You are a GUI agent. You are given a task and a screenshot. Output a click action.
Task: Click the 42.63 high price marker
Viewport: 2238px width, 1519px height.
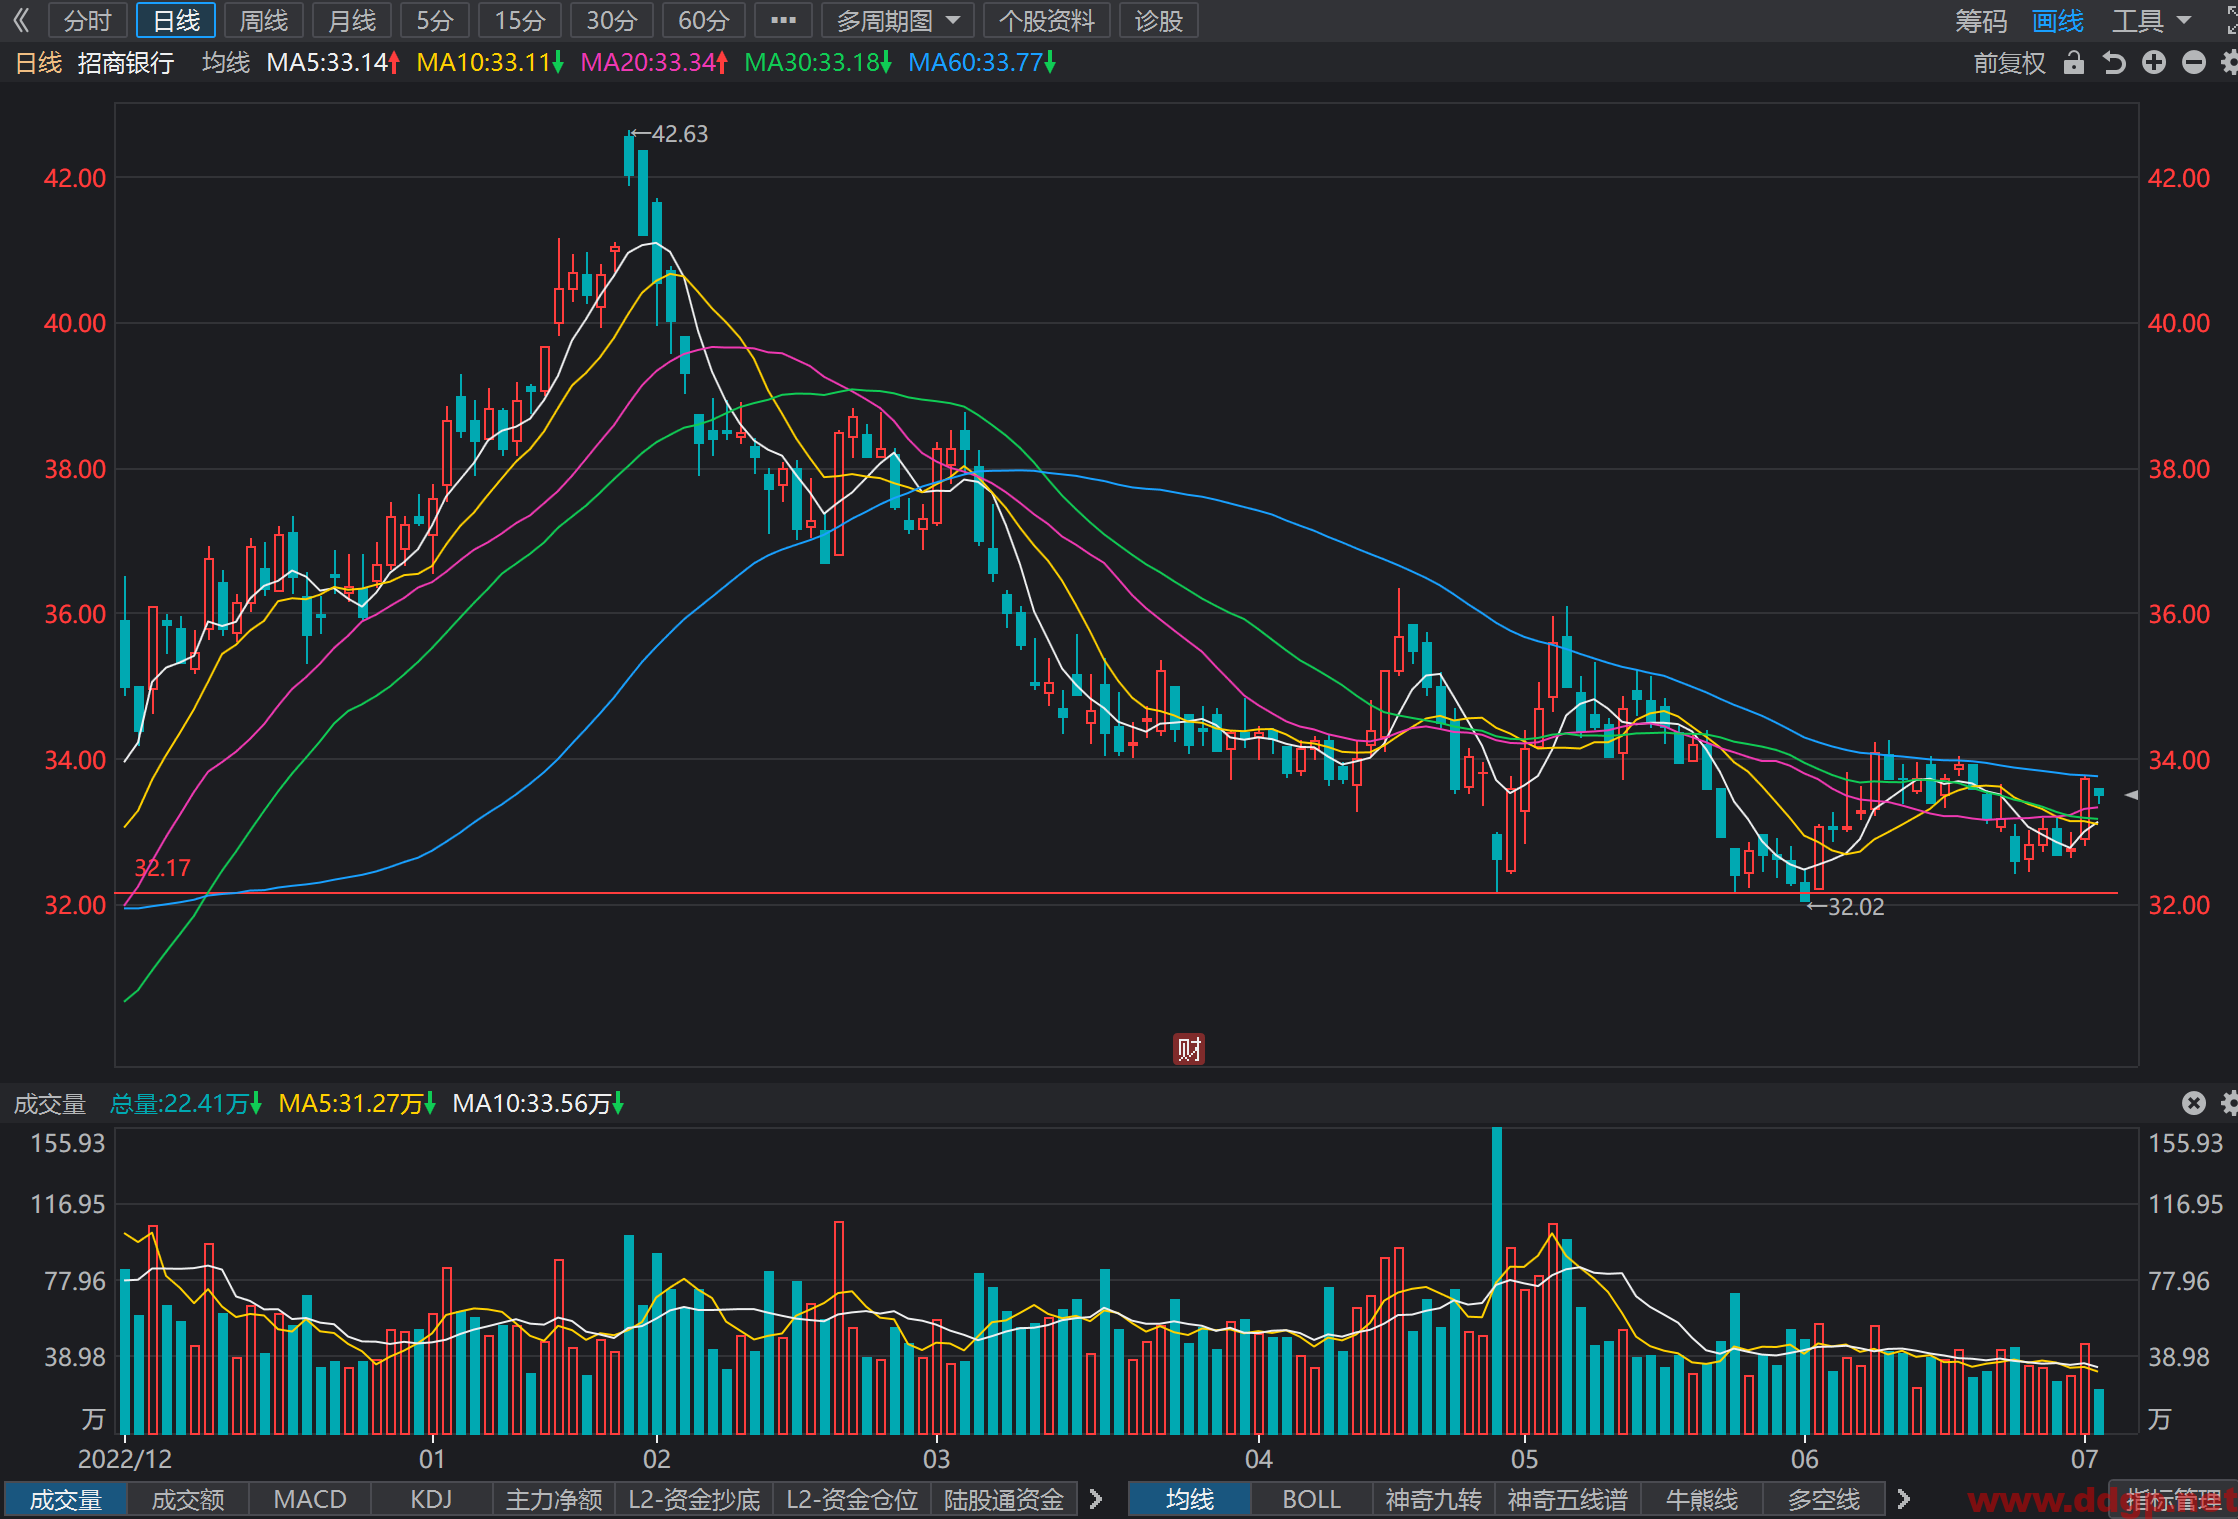click(670, 133)
